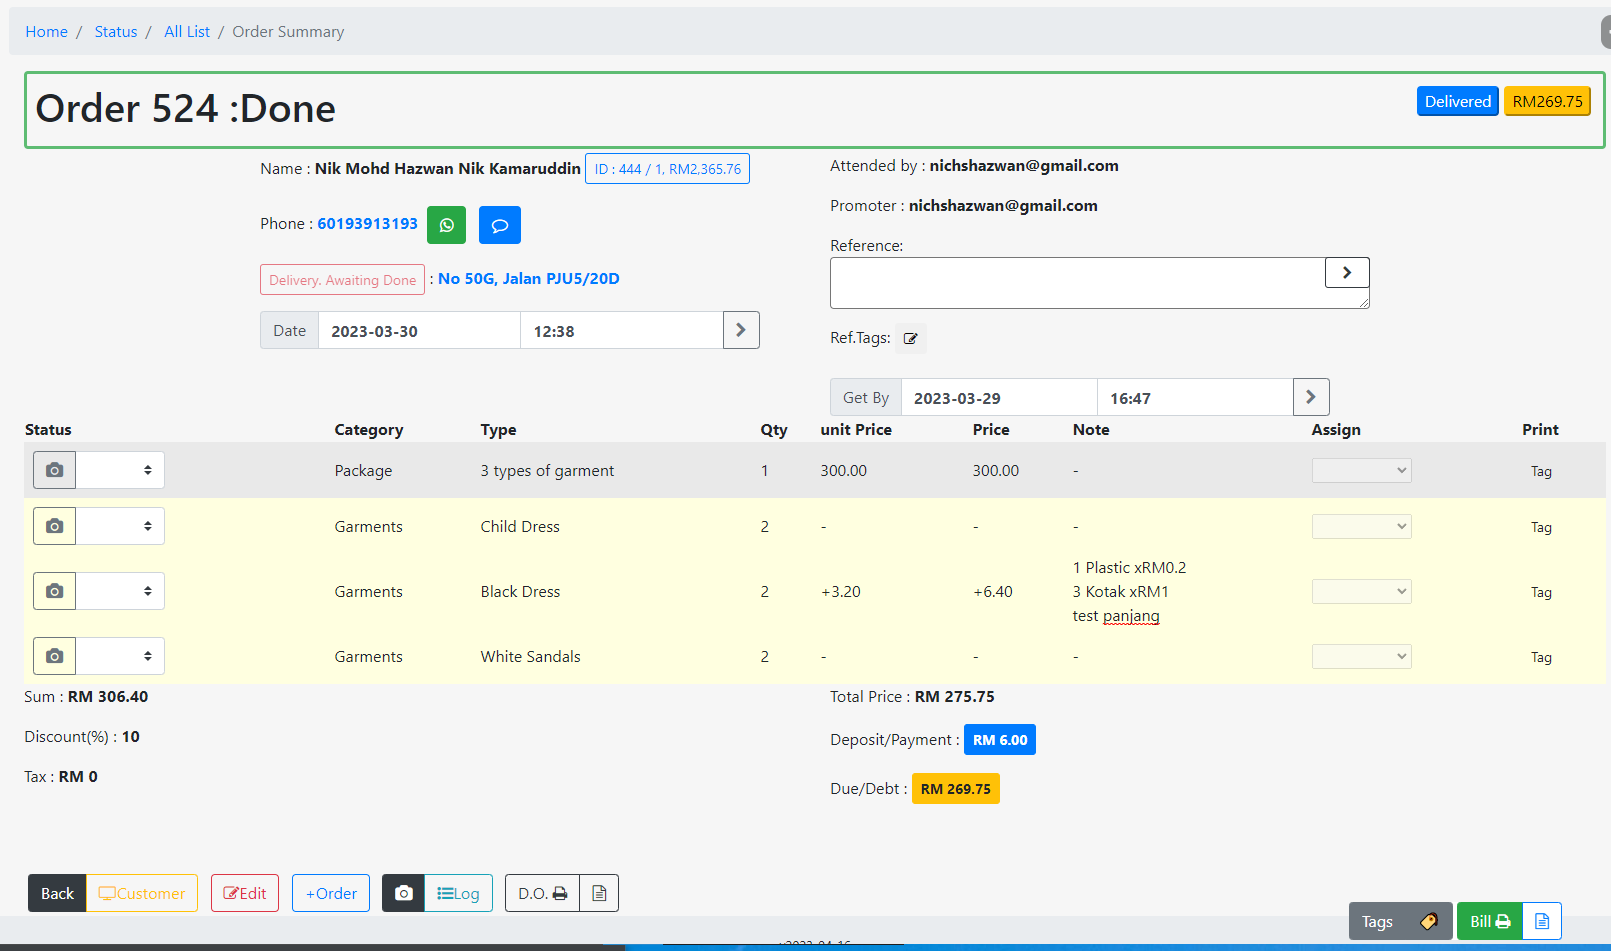Click the customer phone number 60193913193

(368, 224)
